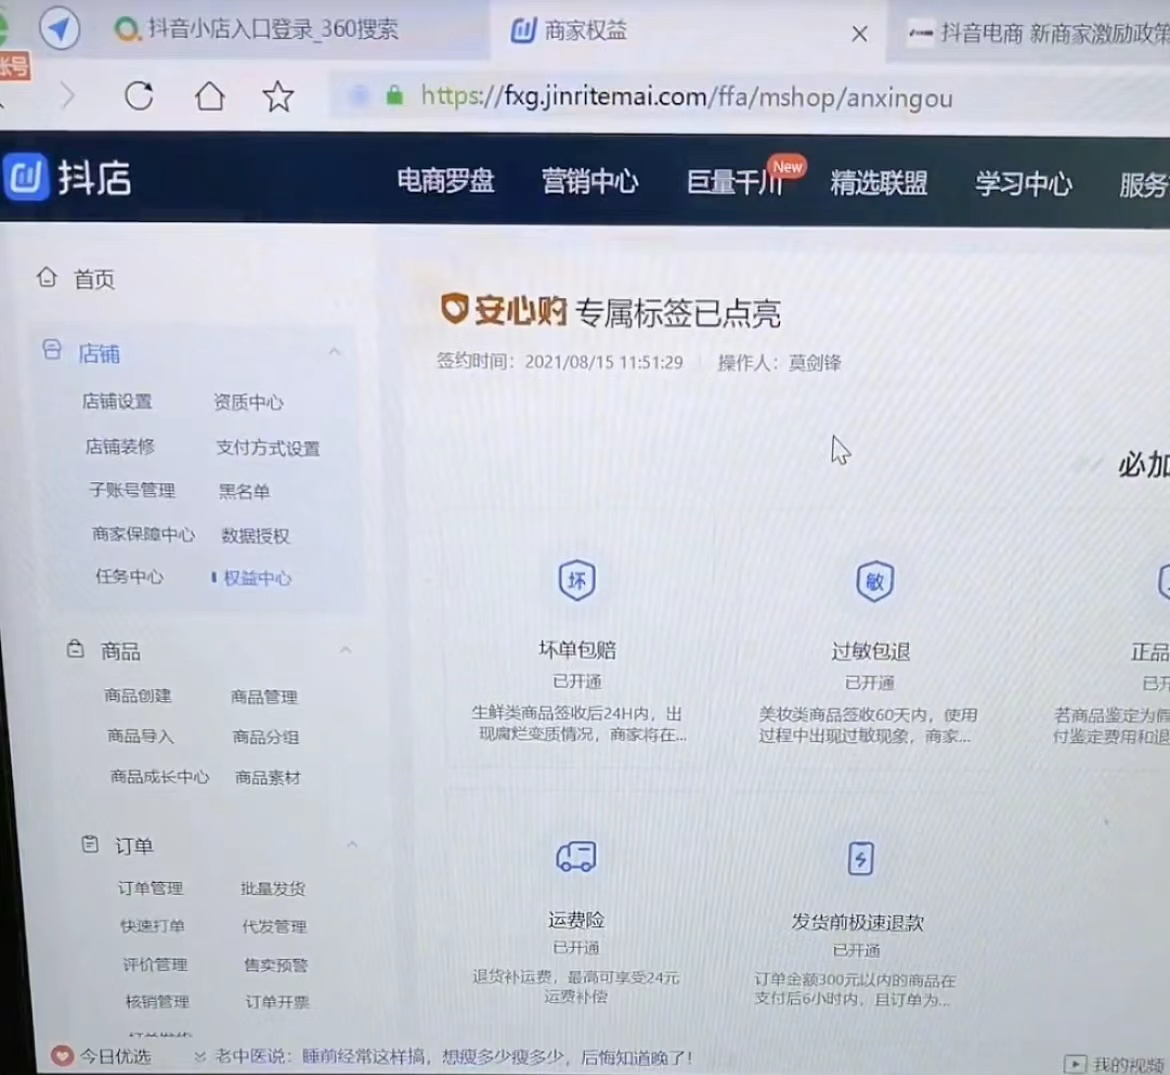Click the 运费险 truck icon

[576, 856]
